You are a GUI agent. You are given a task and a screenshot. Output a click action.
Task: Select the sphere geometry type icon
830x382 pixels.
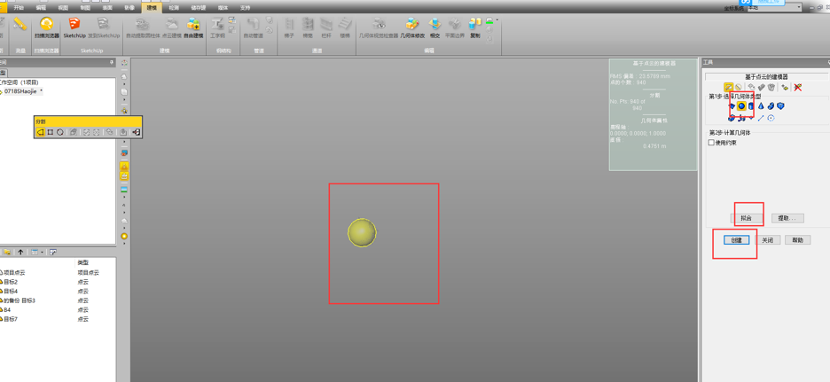click(x=742, y=106)
